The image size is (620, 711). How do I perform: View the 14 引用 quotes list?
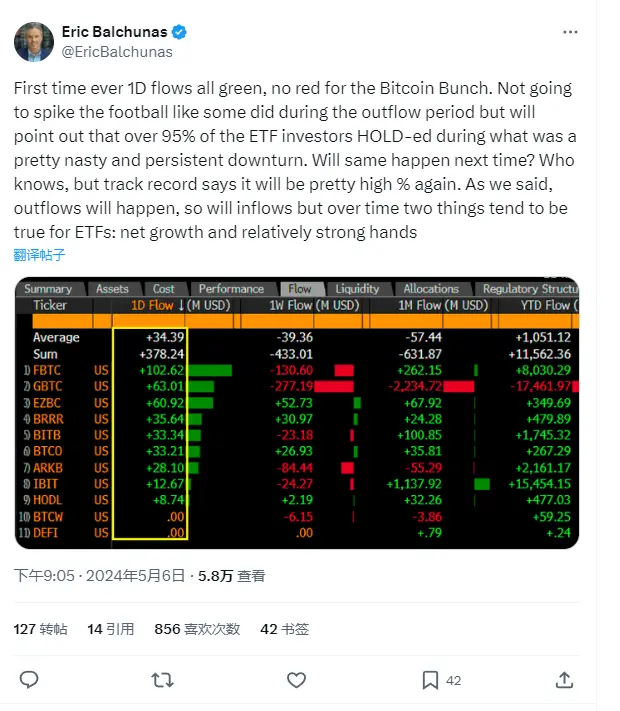tap(110, 629)
